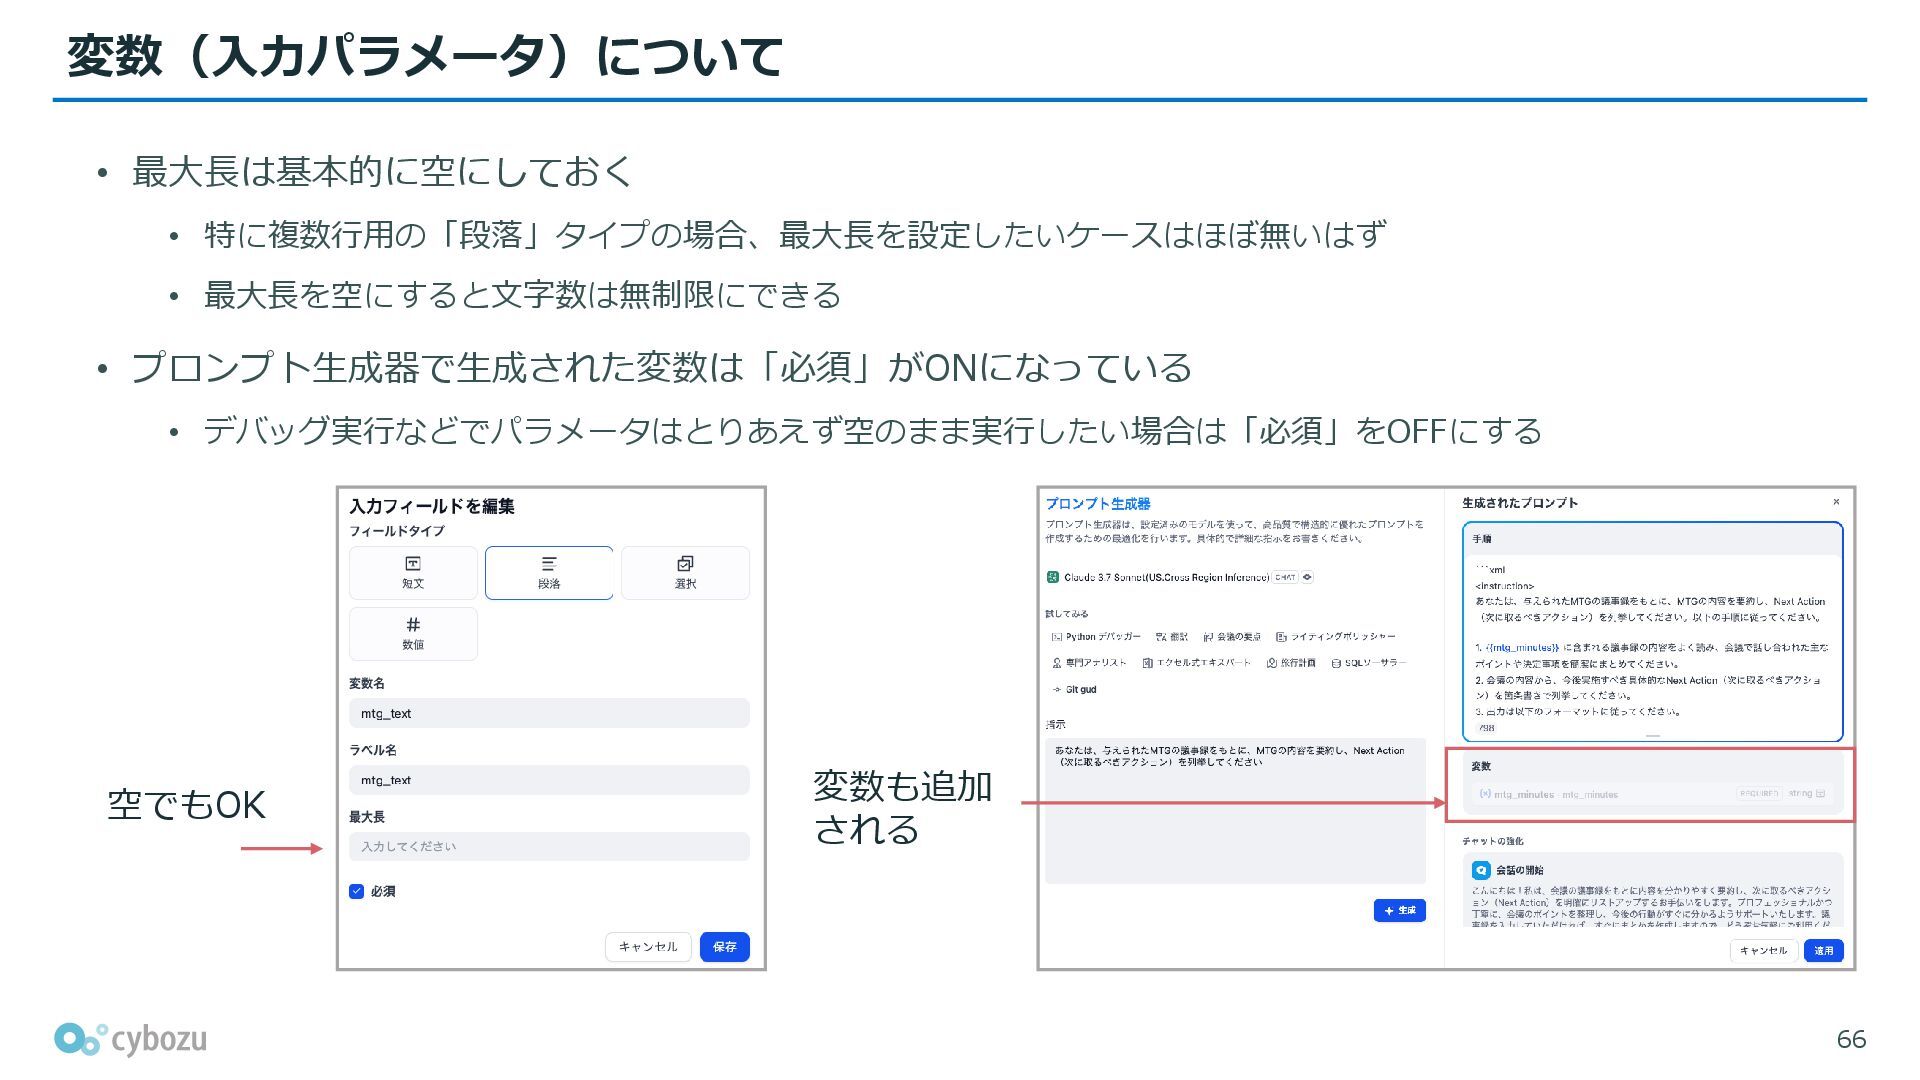This screenshot has height=1080, width=1920.
Task: Click the ラベル名 input field
Action: (x=549, y=780)
